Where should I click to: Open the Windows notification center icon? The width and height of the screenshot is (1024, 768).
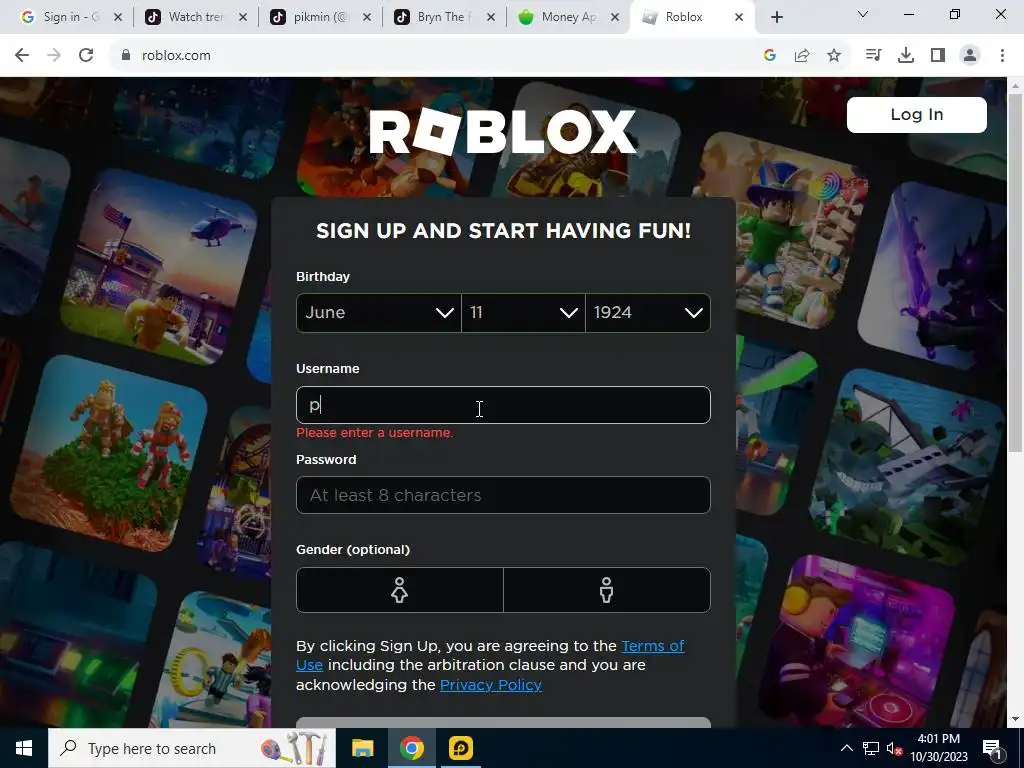click(x=991, y=748)
